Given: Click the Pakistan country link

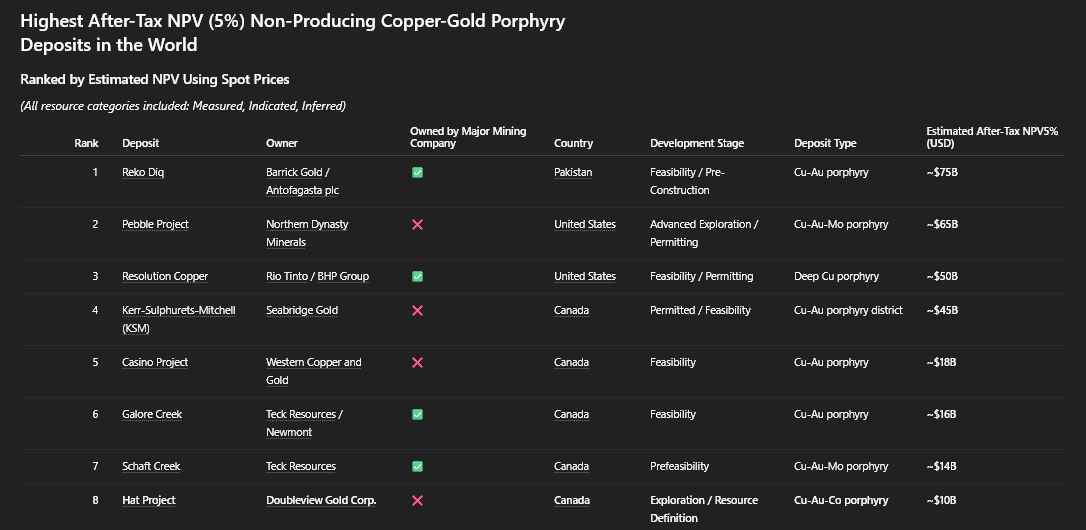Looking at the screenshot, I should tap(573, 172).
